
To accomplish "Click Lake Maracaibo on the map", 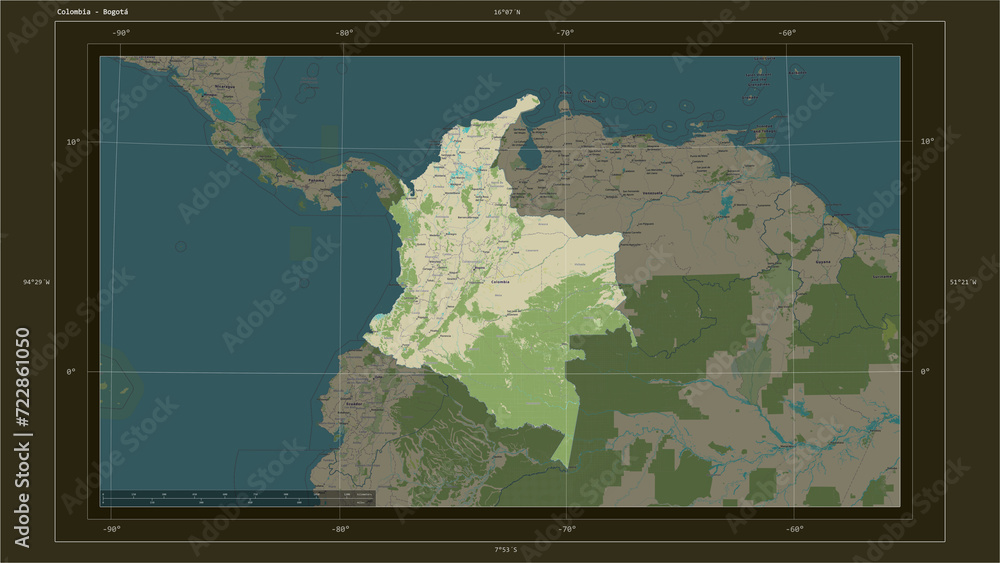I will click(x=529, y=155).
